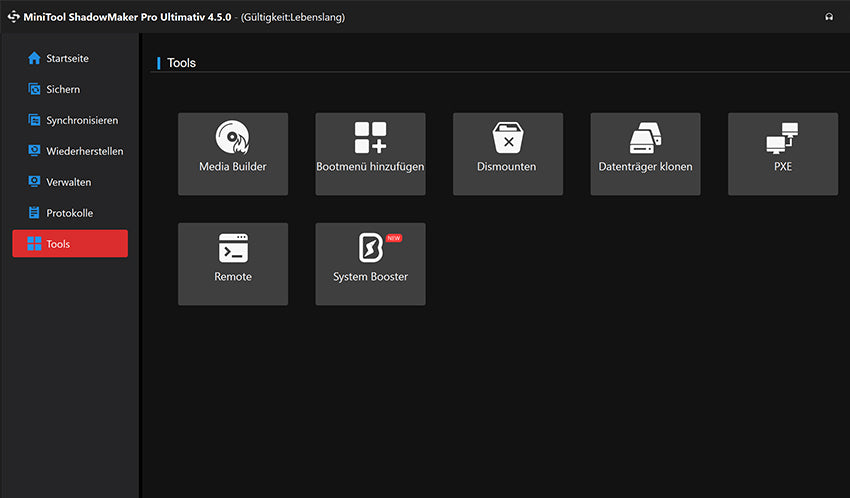Open the Protokolle logs page

[x=68, y=213]
